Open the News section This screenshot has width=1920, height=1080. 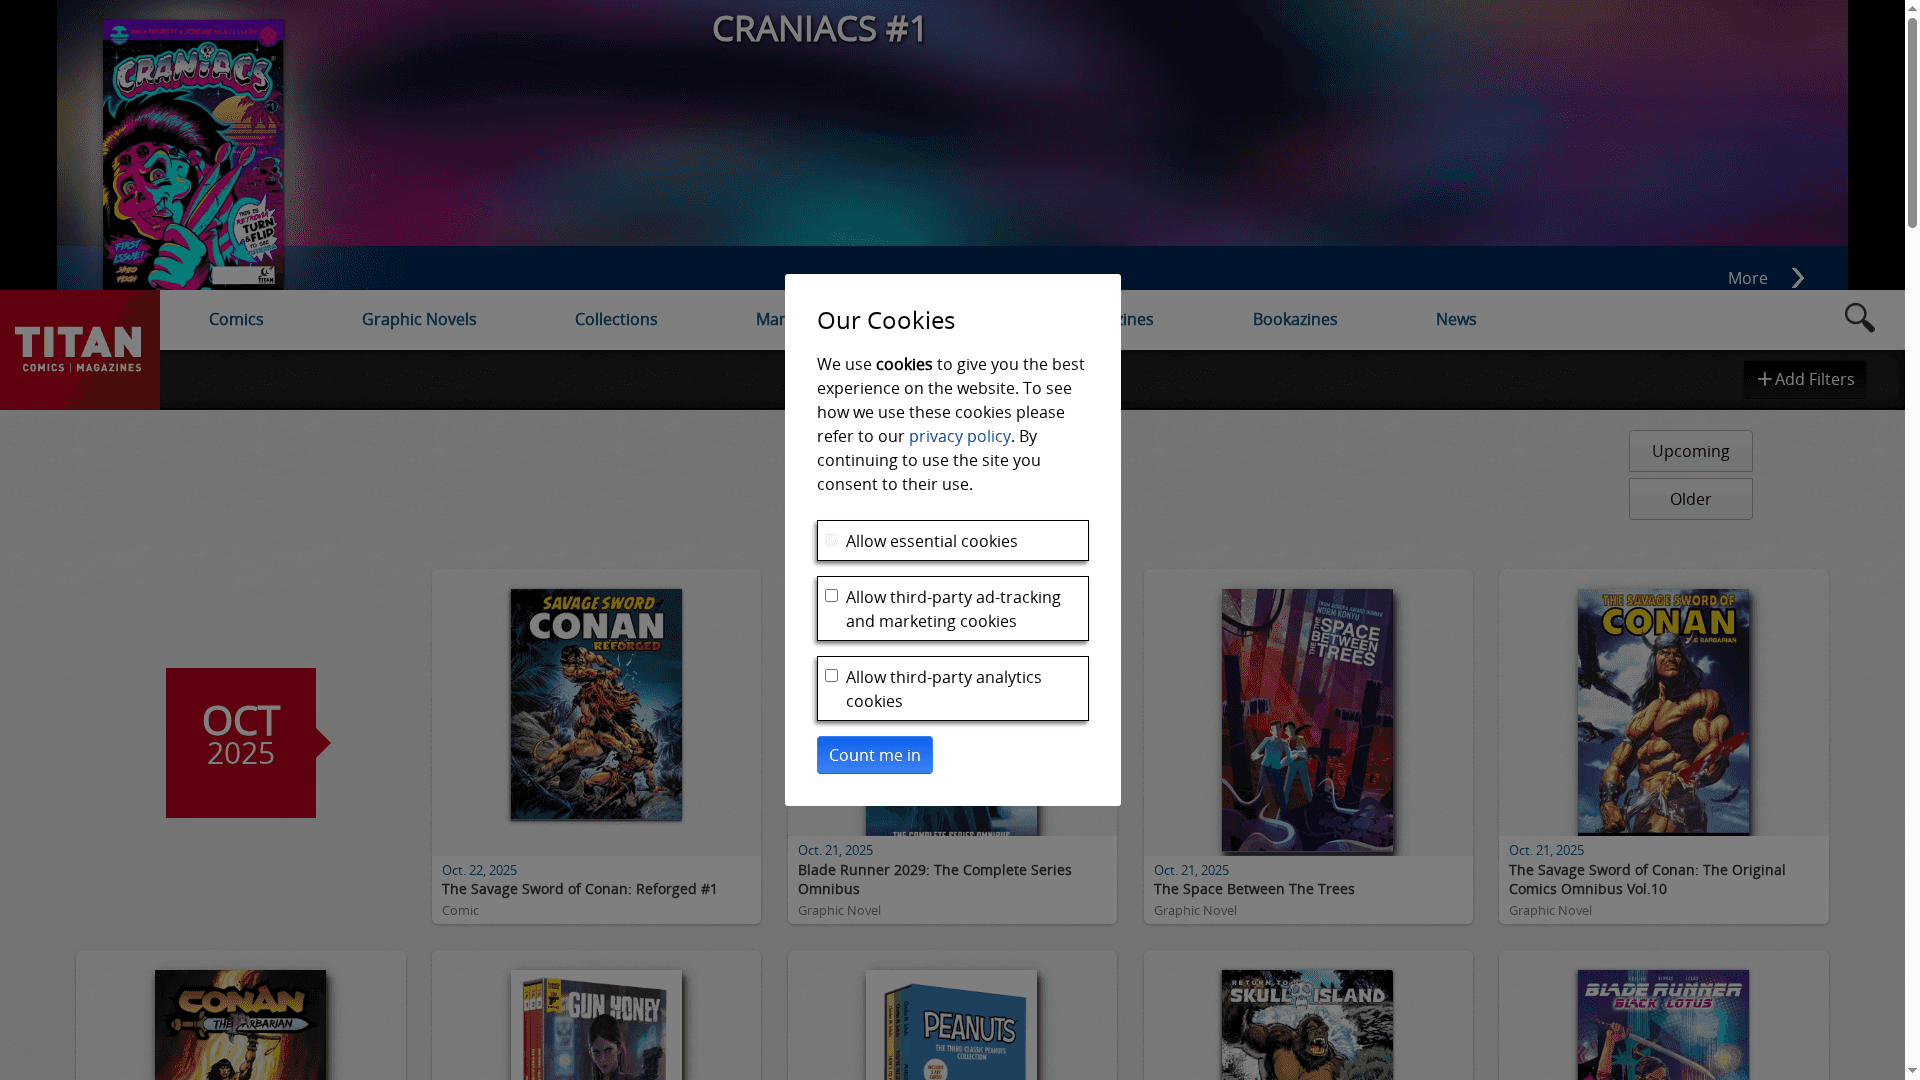(x=1455, y=319)
